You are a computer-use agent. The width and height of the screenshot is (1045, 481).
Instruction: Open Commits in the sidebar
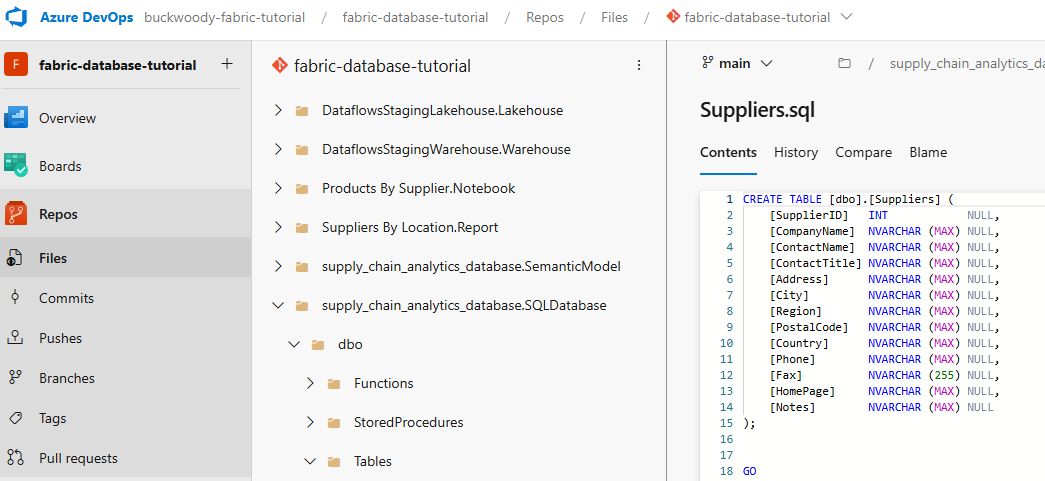(x=66, y=298)
